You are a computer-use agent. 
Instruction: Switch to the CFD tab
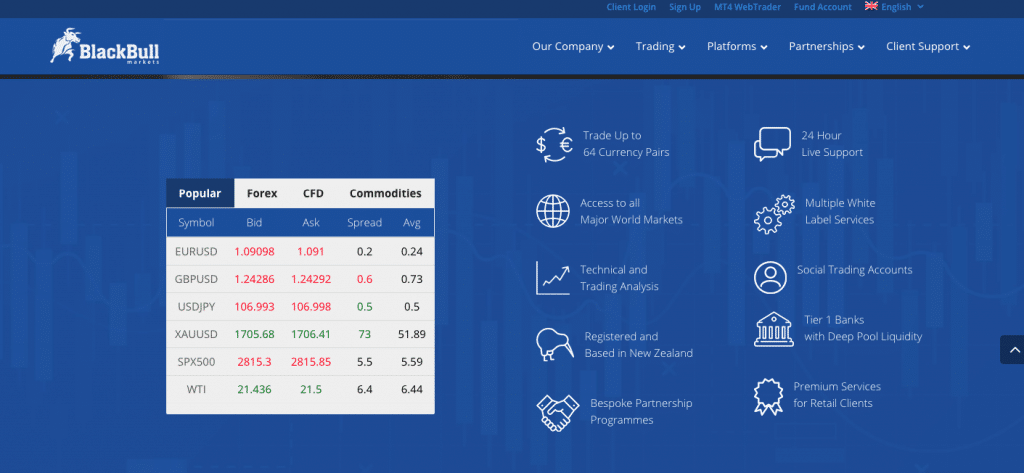[x=313, y=193]
